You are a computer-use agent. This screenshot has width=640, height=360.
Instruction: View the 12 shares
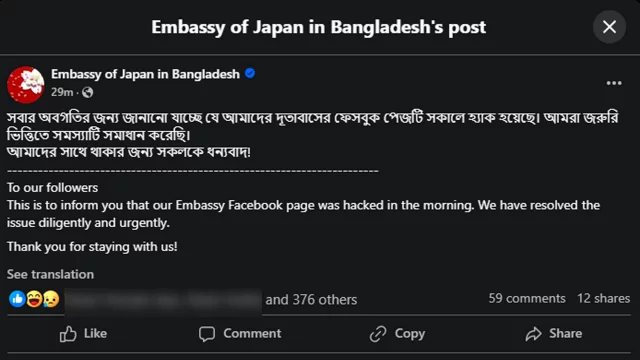pyautogui.click(x=603, y=298)
